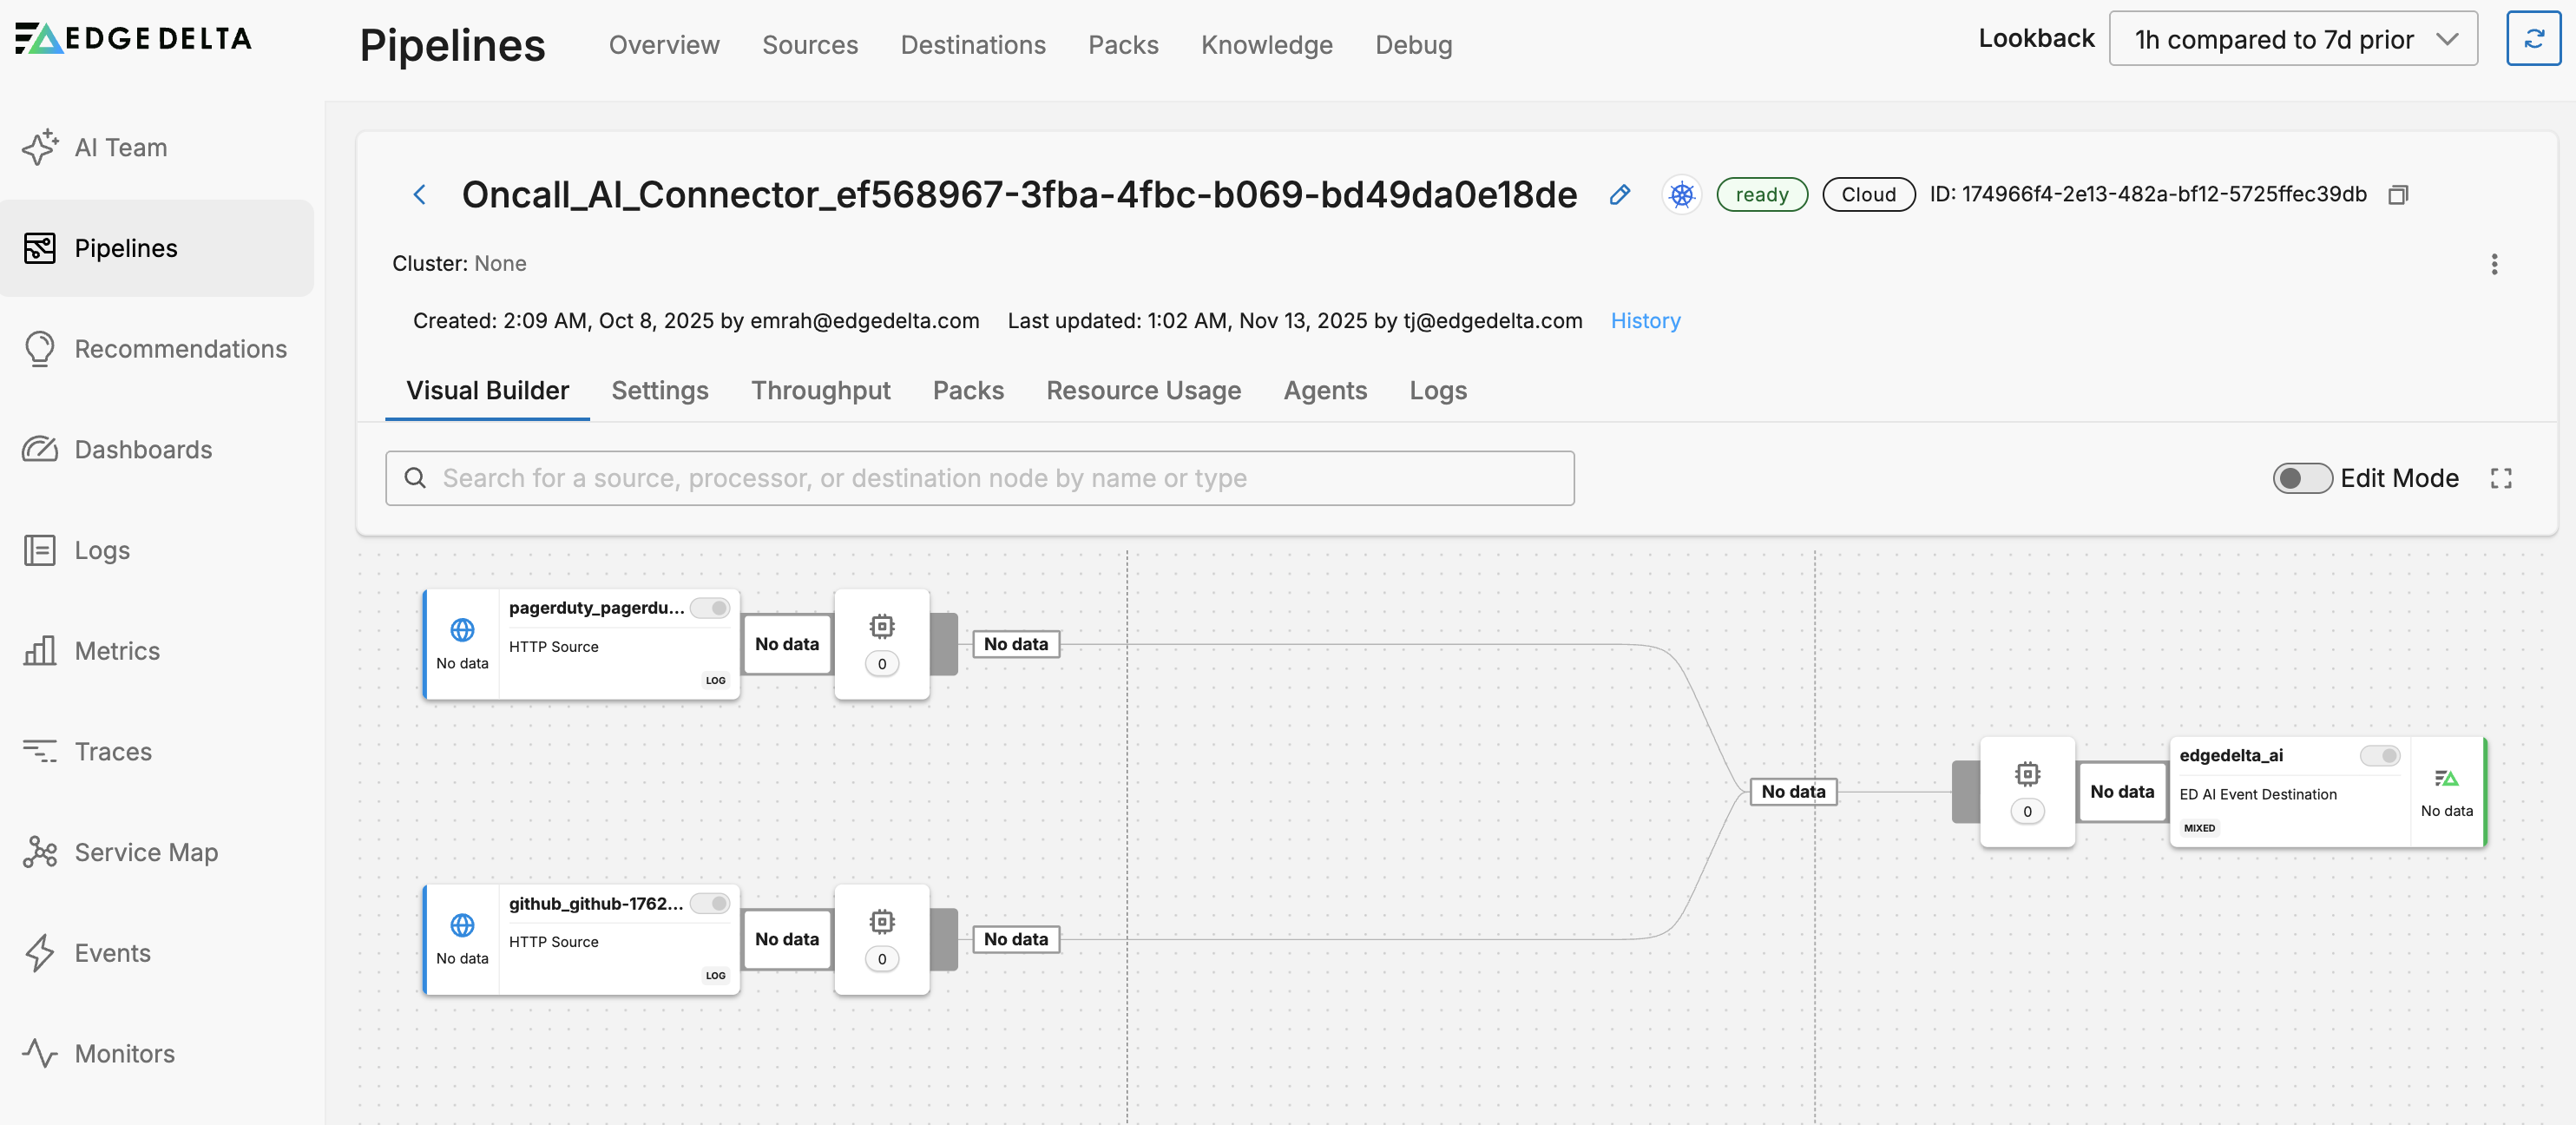Image resolution: width=2576 pixels, height=1125 pixels.
Task: Click the ready status badge
Action: click(x=1762, y=194)
